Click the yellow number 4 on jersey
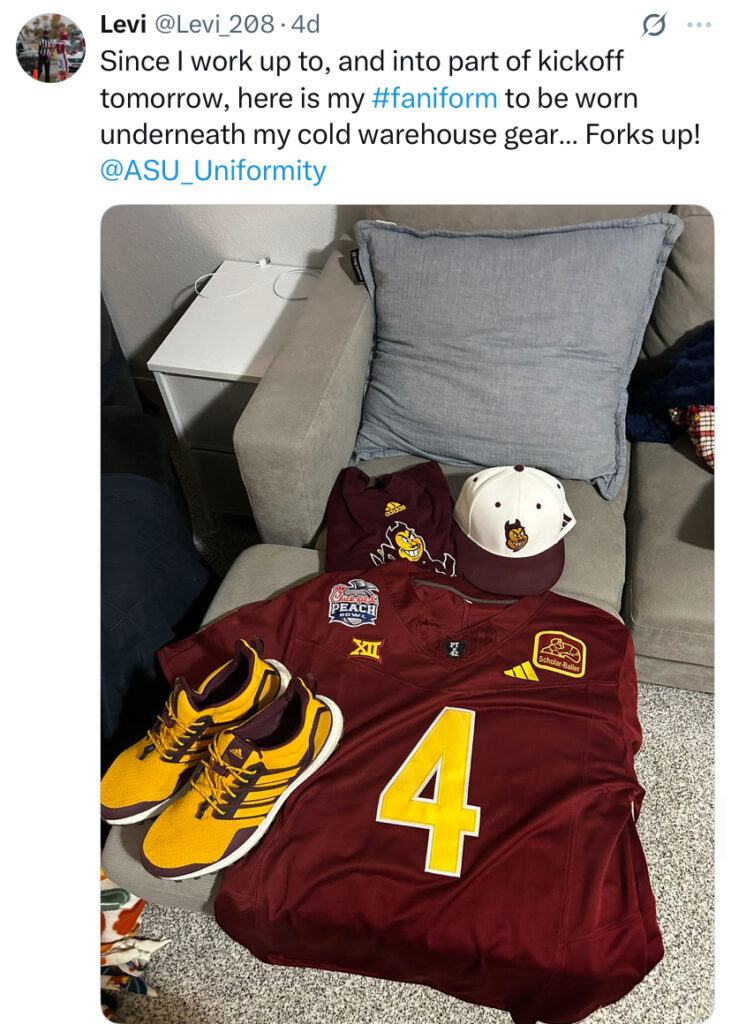Viewport: 731px width, 1024px height. [x=431, y=790]
